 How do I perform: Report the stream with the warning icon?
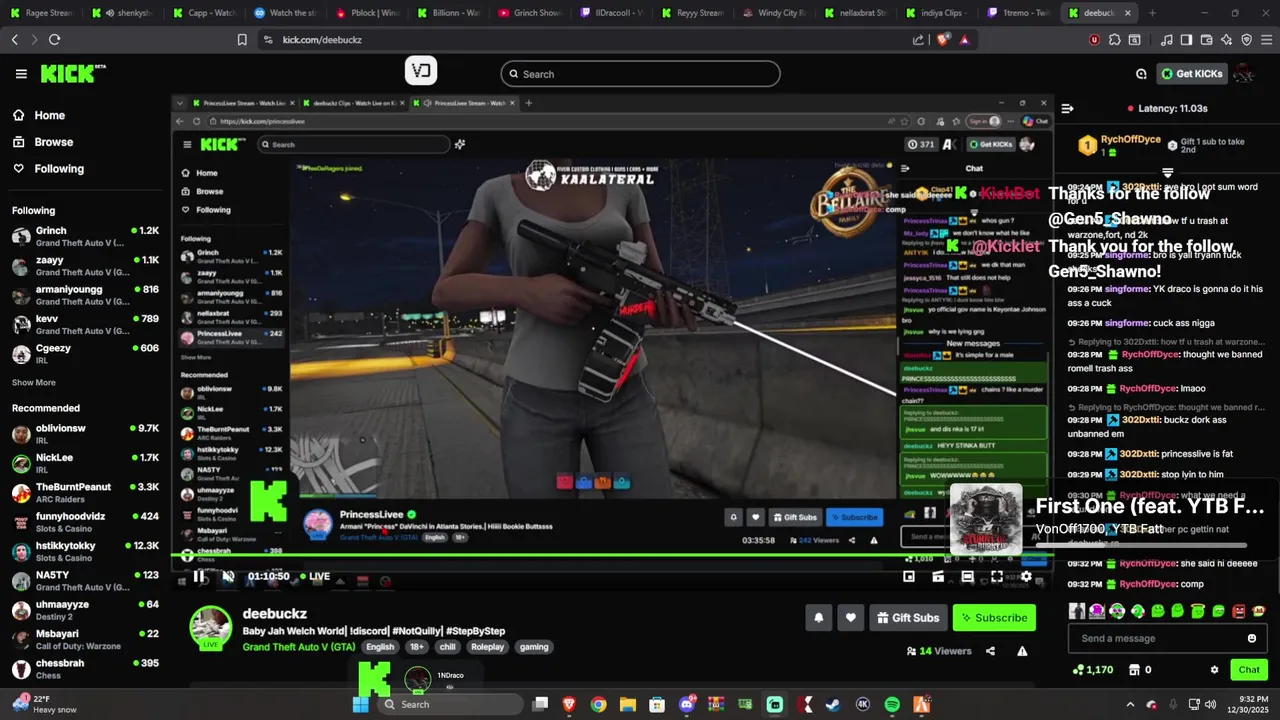tap(1022, 651)
